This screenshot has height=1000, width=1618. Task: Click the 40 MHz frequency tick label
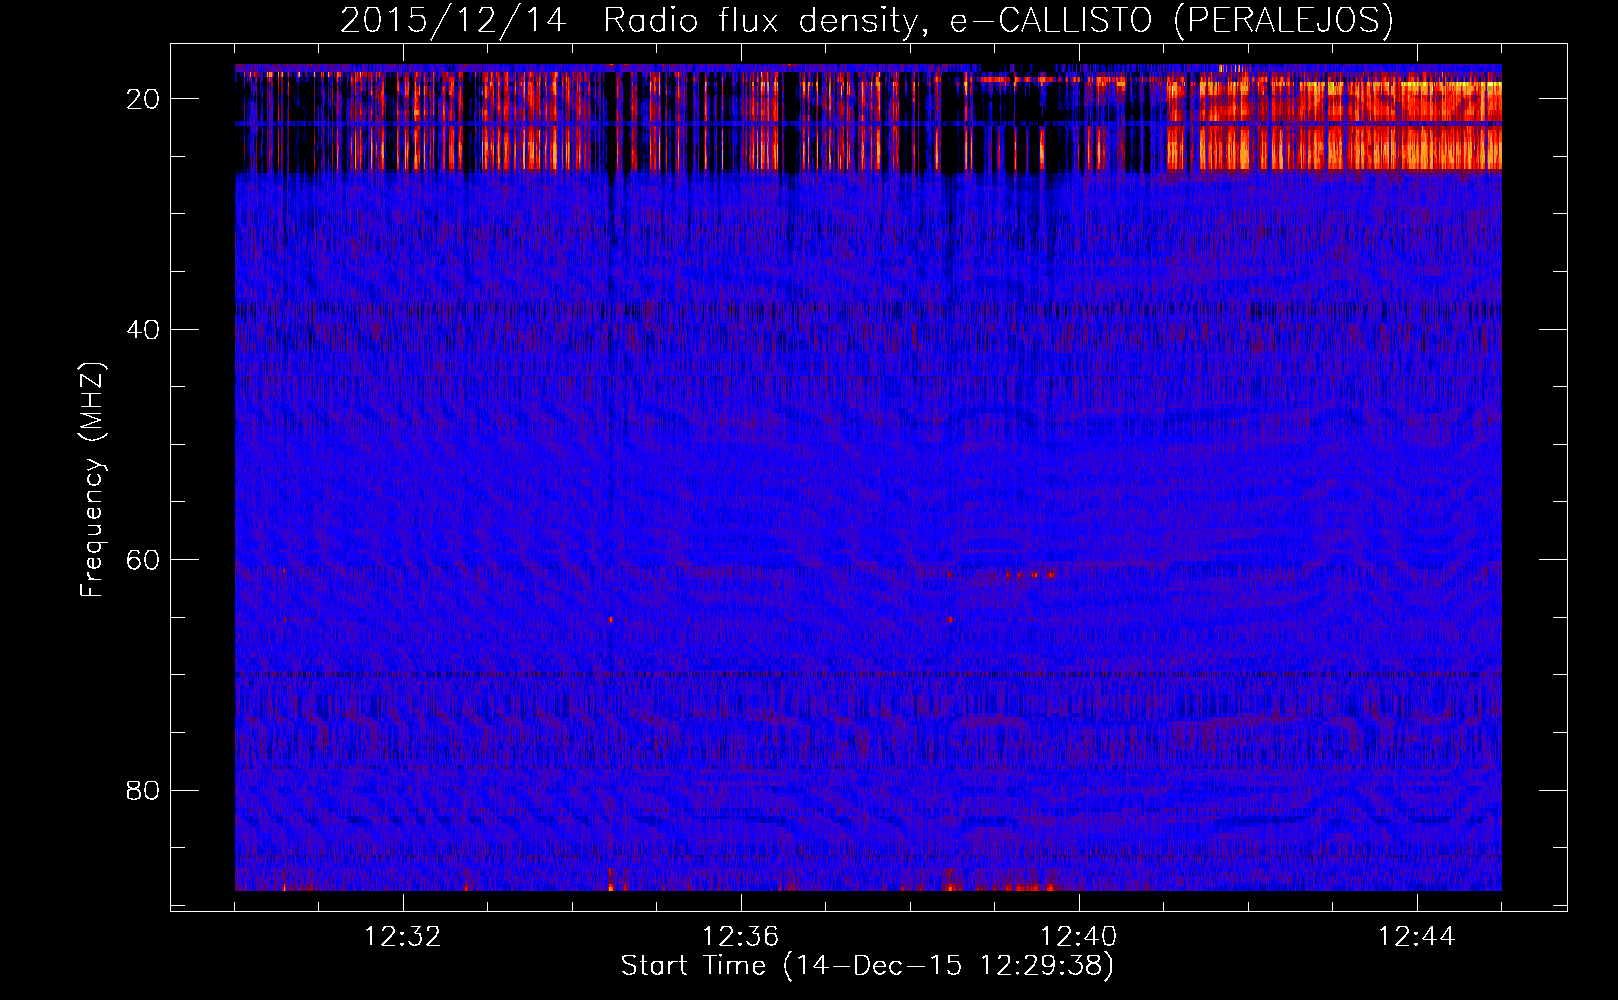coord(144,329)
